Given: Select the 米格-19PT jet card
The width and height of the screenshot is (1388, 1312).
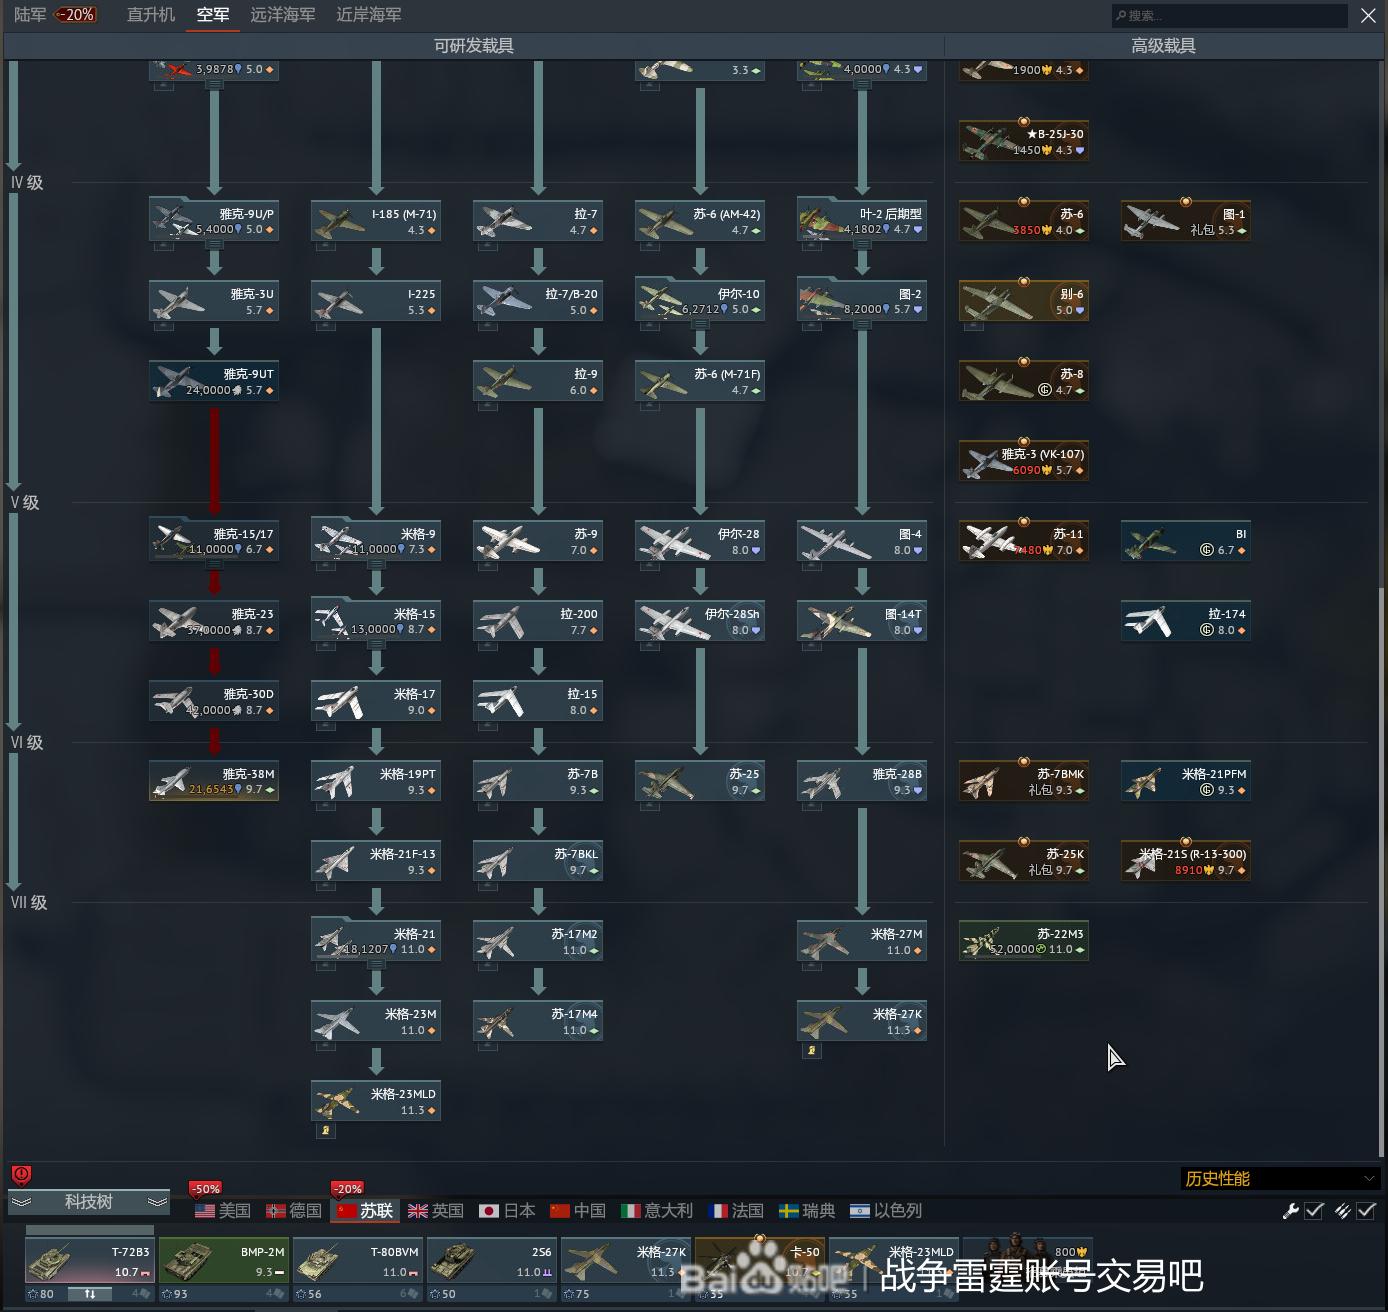Looking at the screenshot, I should 376,780.
